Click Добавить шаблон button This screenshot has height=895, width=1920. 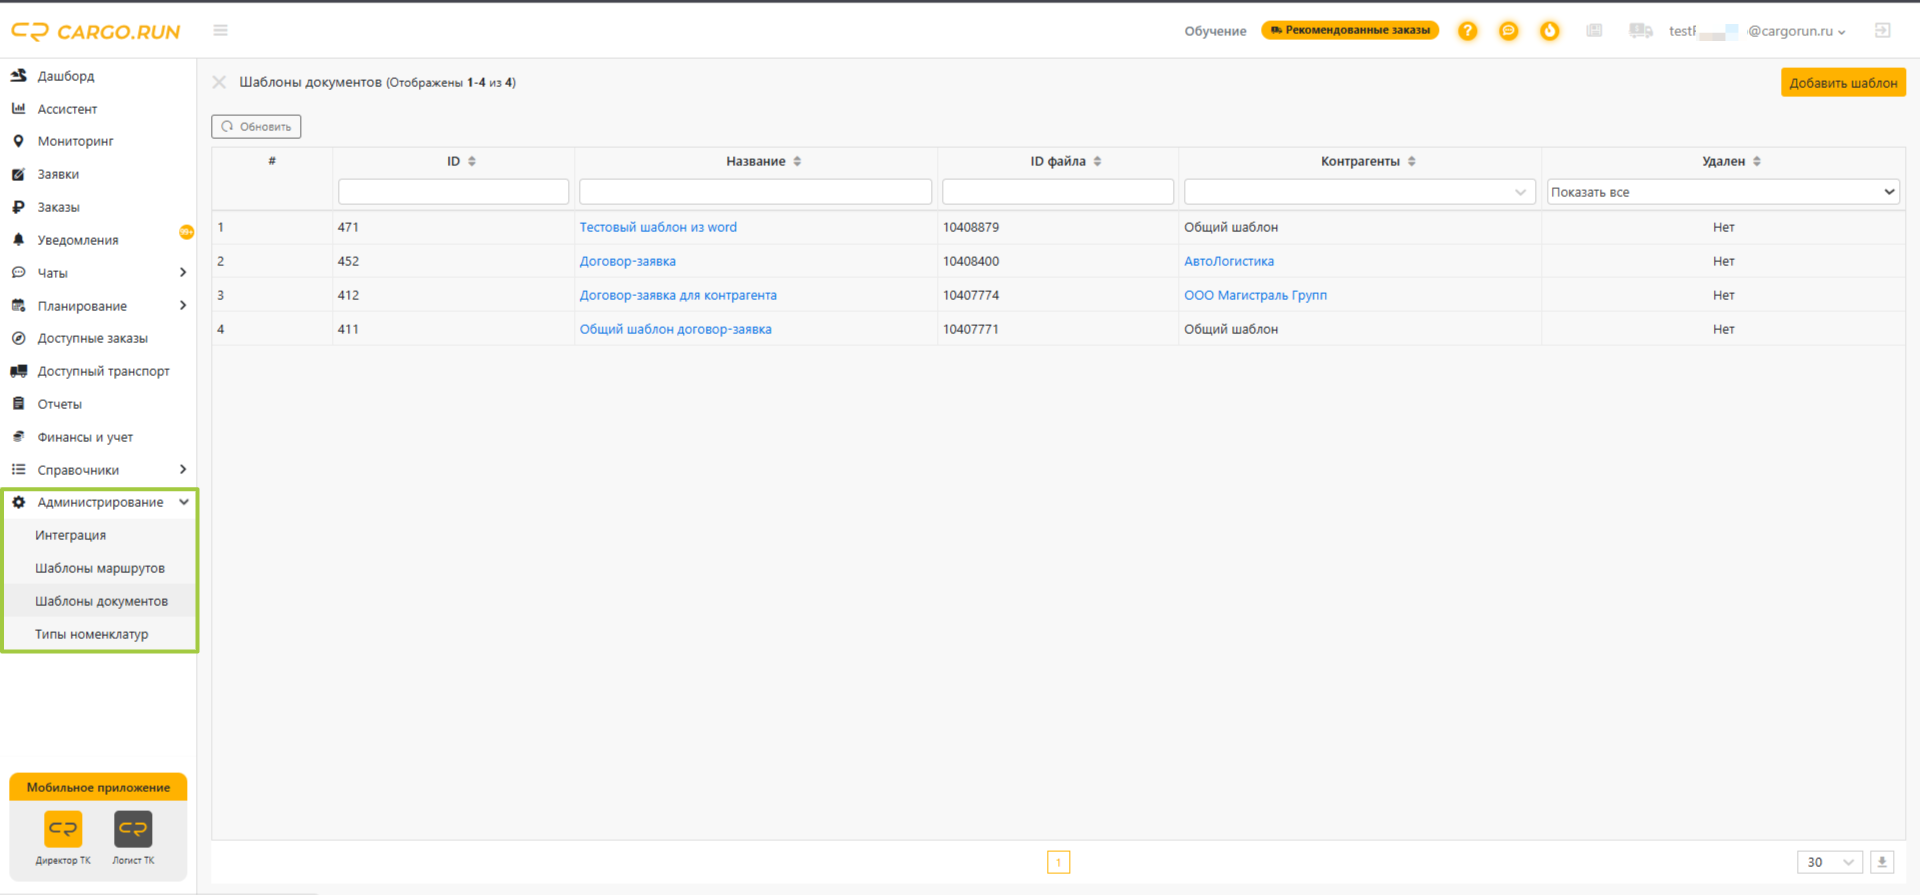[x=1843, y=82]
